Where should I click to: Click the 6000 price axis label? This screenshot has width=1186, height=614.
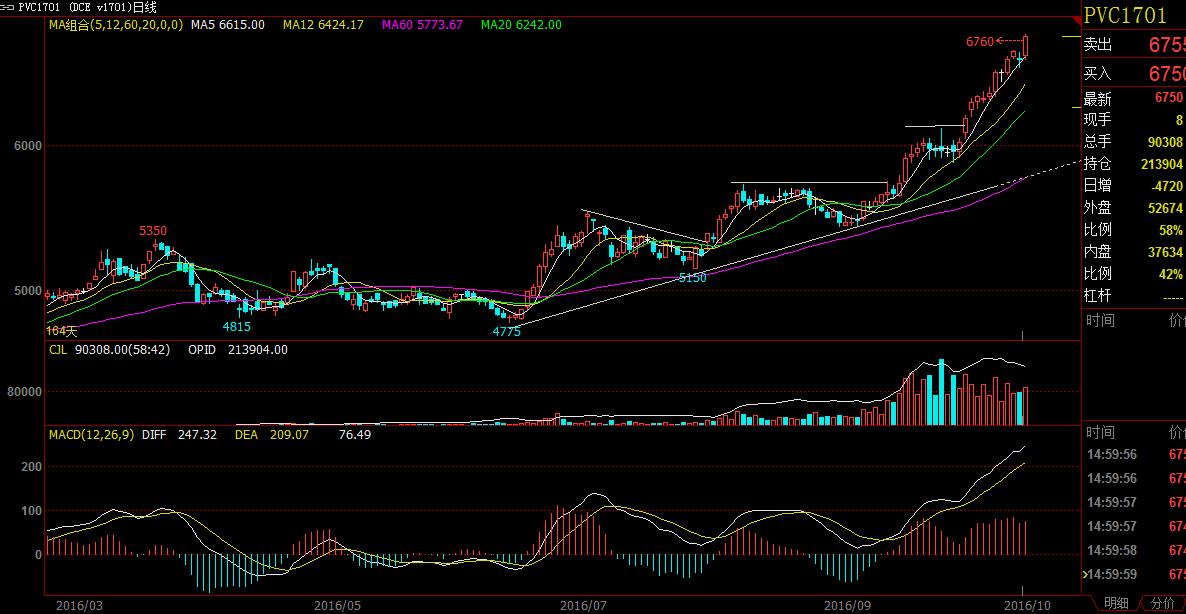click(x=28, y=146)
